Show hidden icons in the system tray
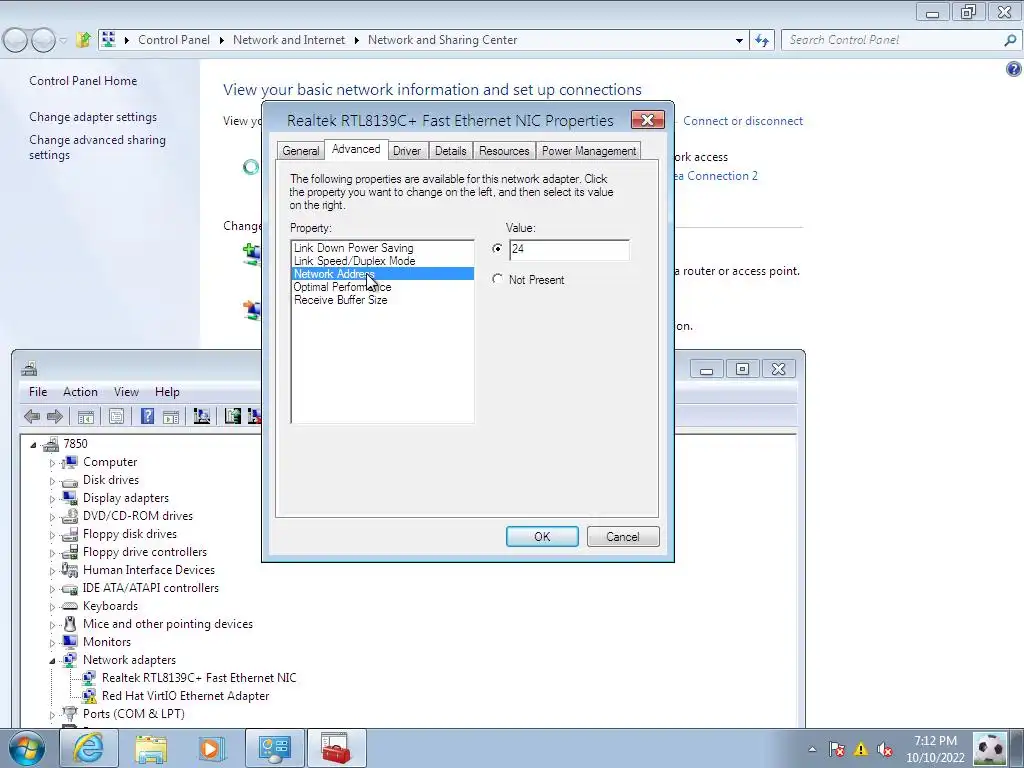1024x768 pixels. [x=812, y=749]
